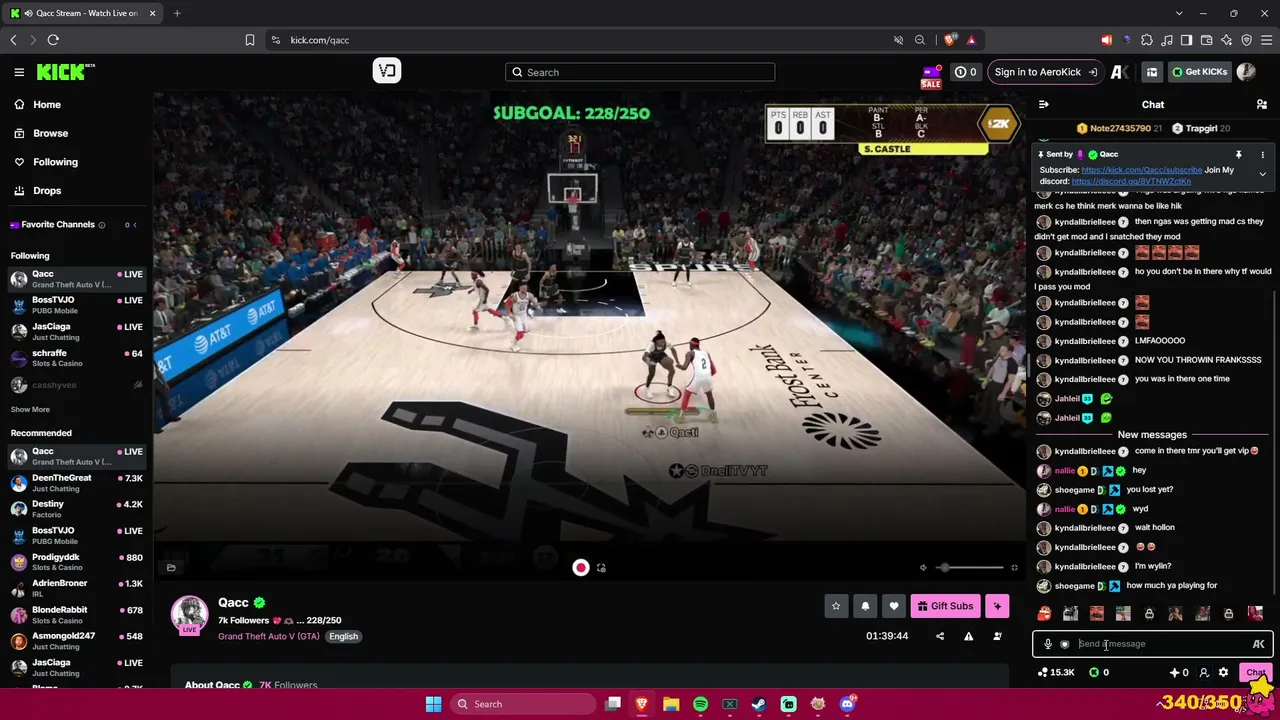This screenshot has width=1280, height=720.
Task: Click the red record button on player
Action: (581, 568)
